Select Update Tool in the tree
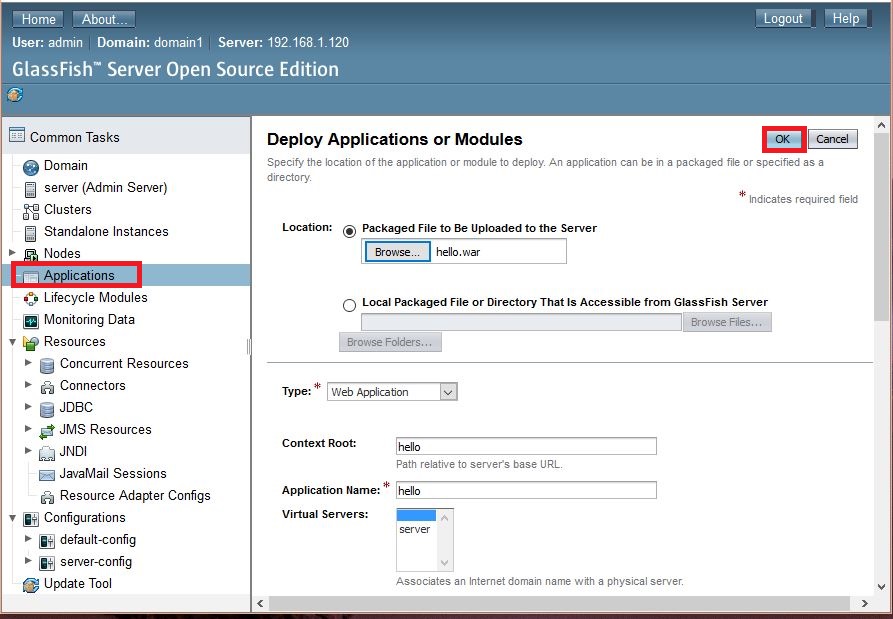The height and width of the screenshot is (619, 893). 78,584
